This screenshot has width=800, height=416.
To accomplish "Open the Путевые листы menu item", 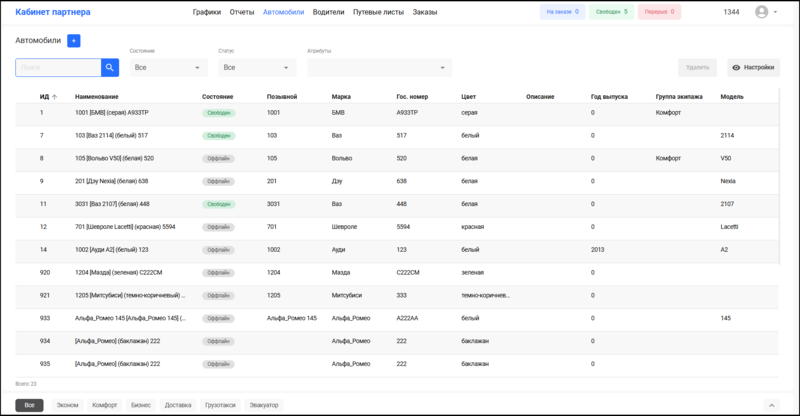I will click(379, 12).
